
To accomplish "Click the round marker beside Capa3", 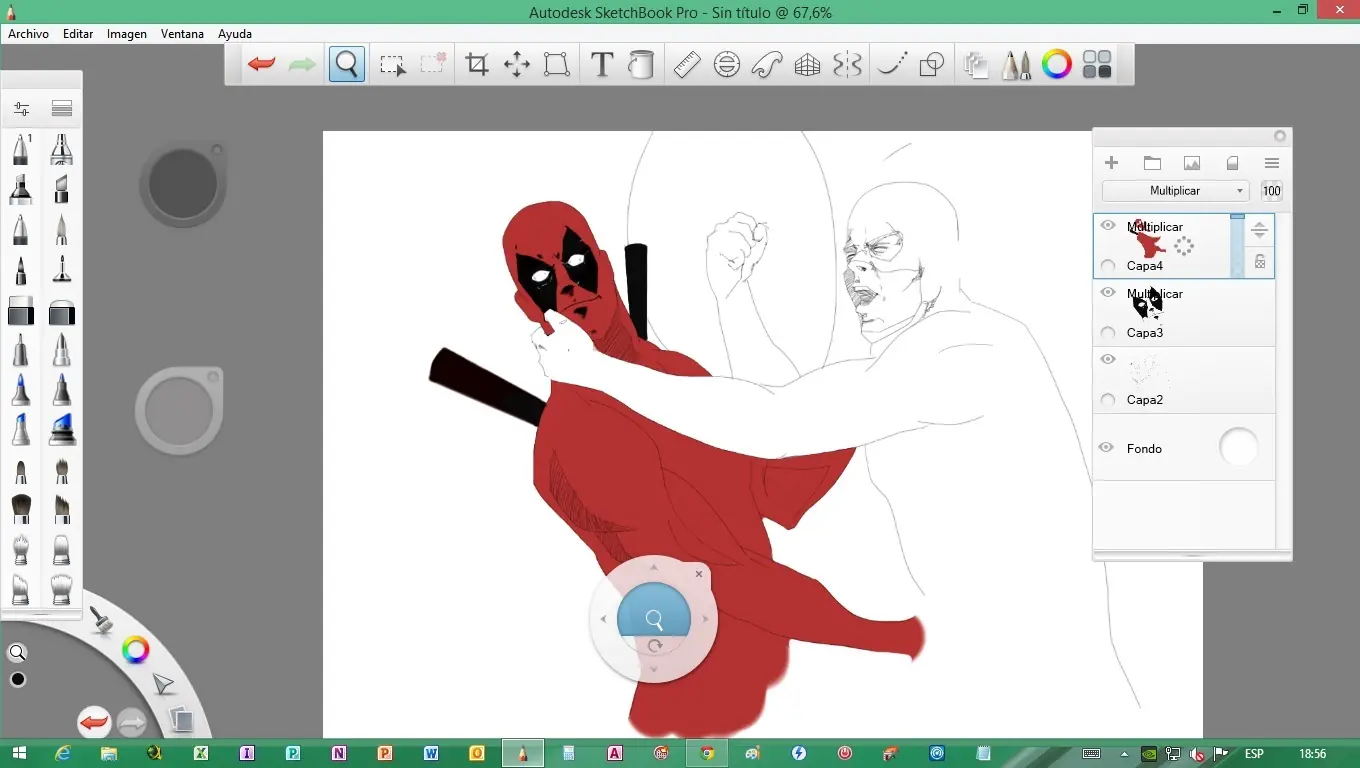I will click(1108, 333).
